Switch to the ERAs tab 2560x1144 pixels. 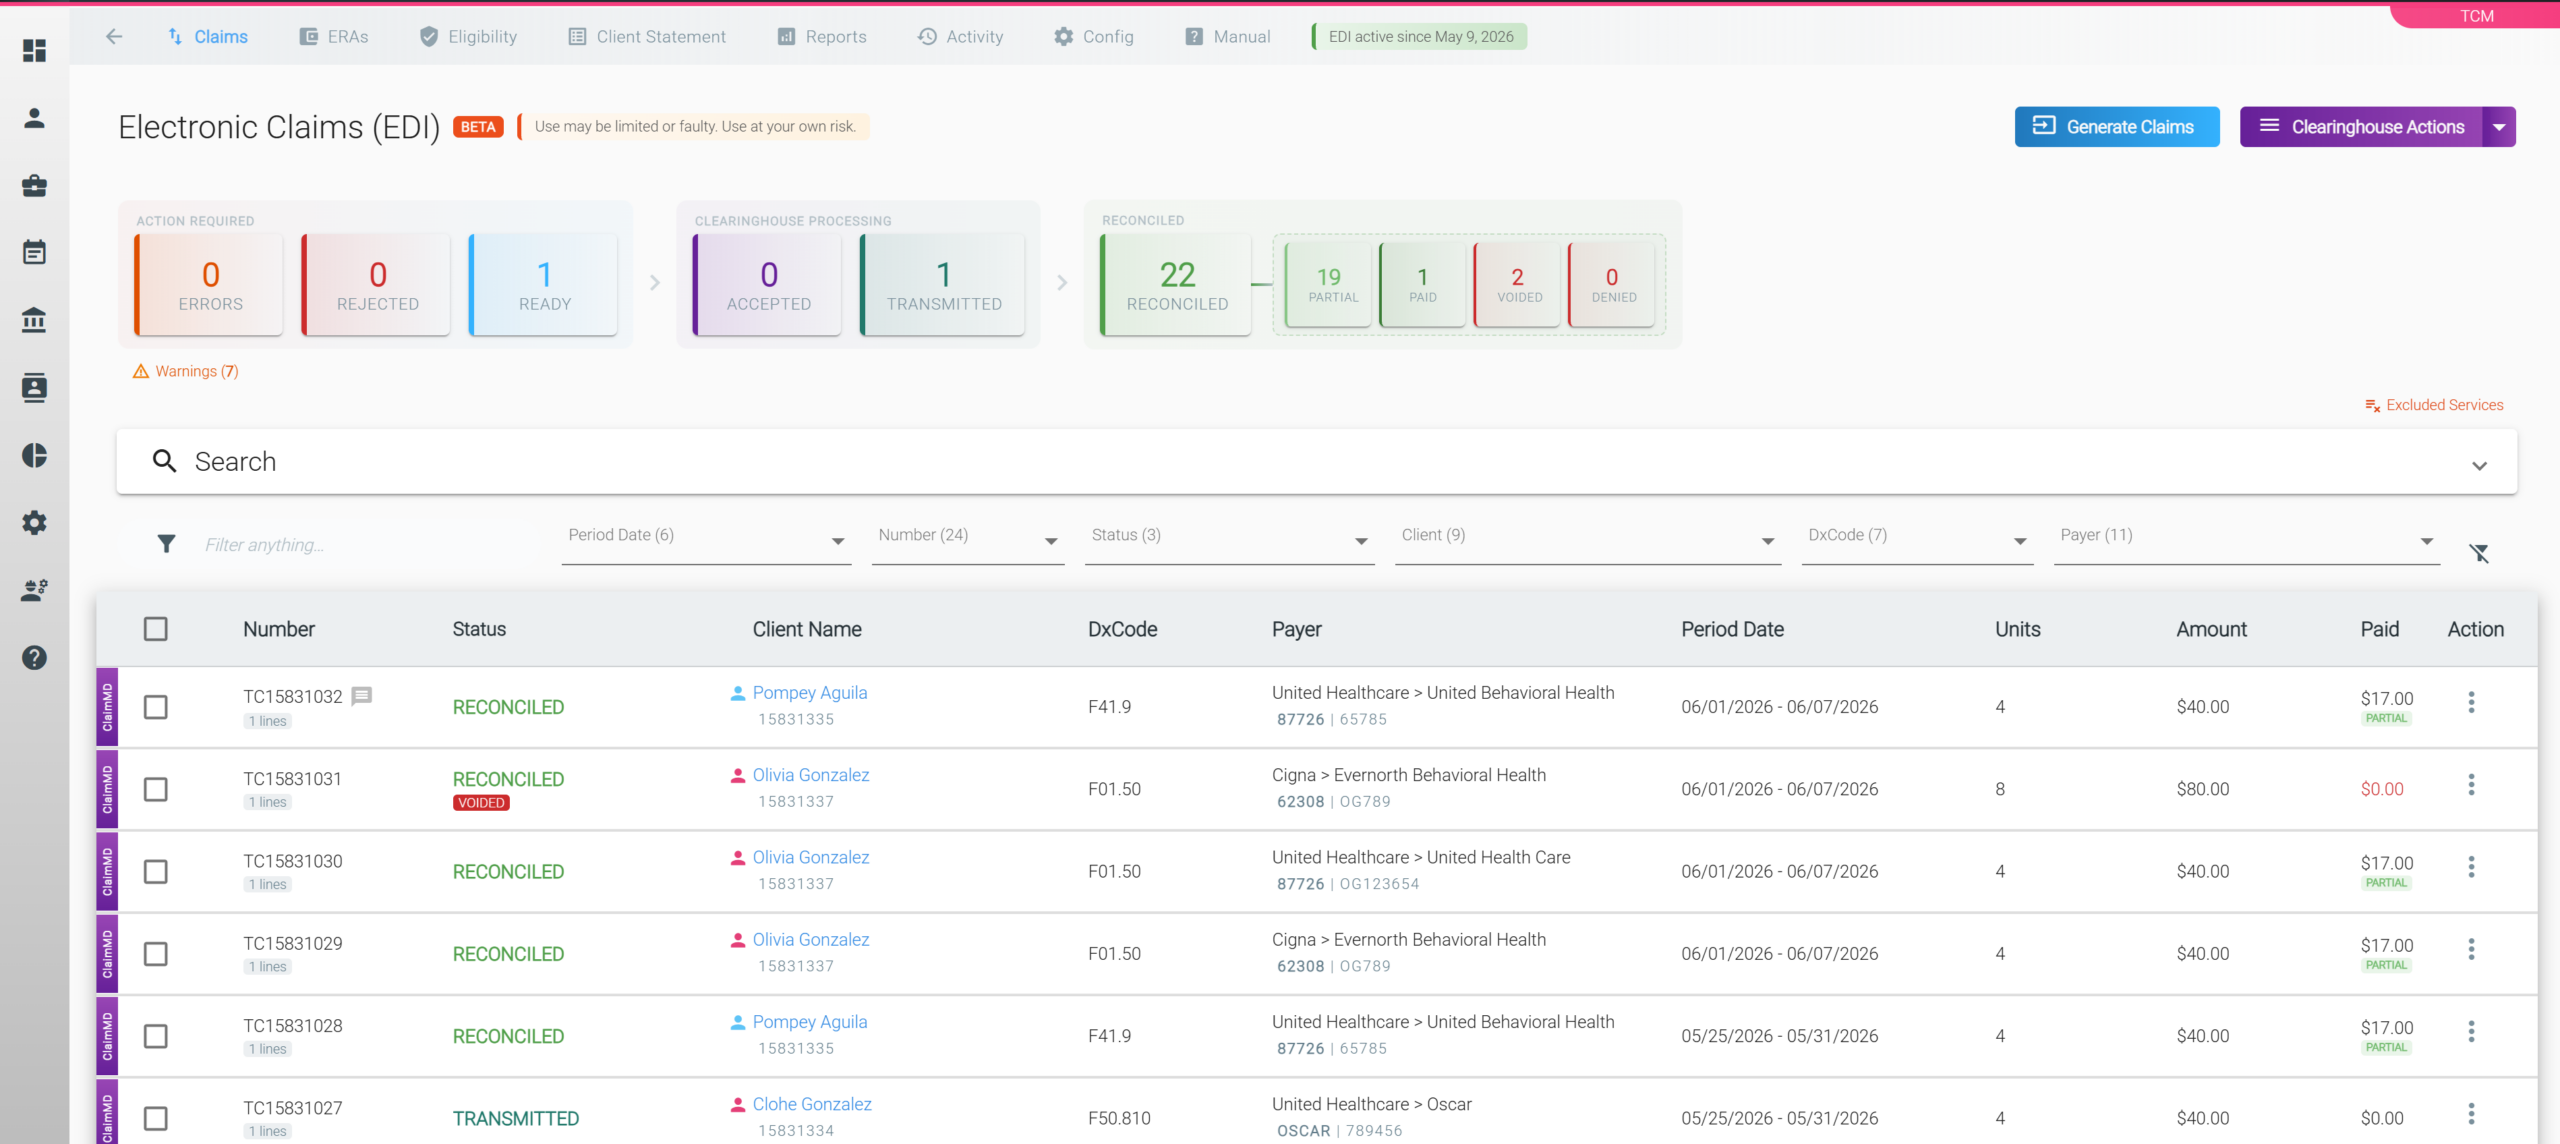[x=334, y=36]
